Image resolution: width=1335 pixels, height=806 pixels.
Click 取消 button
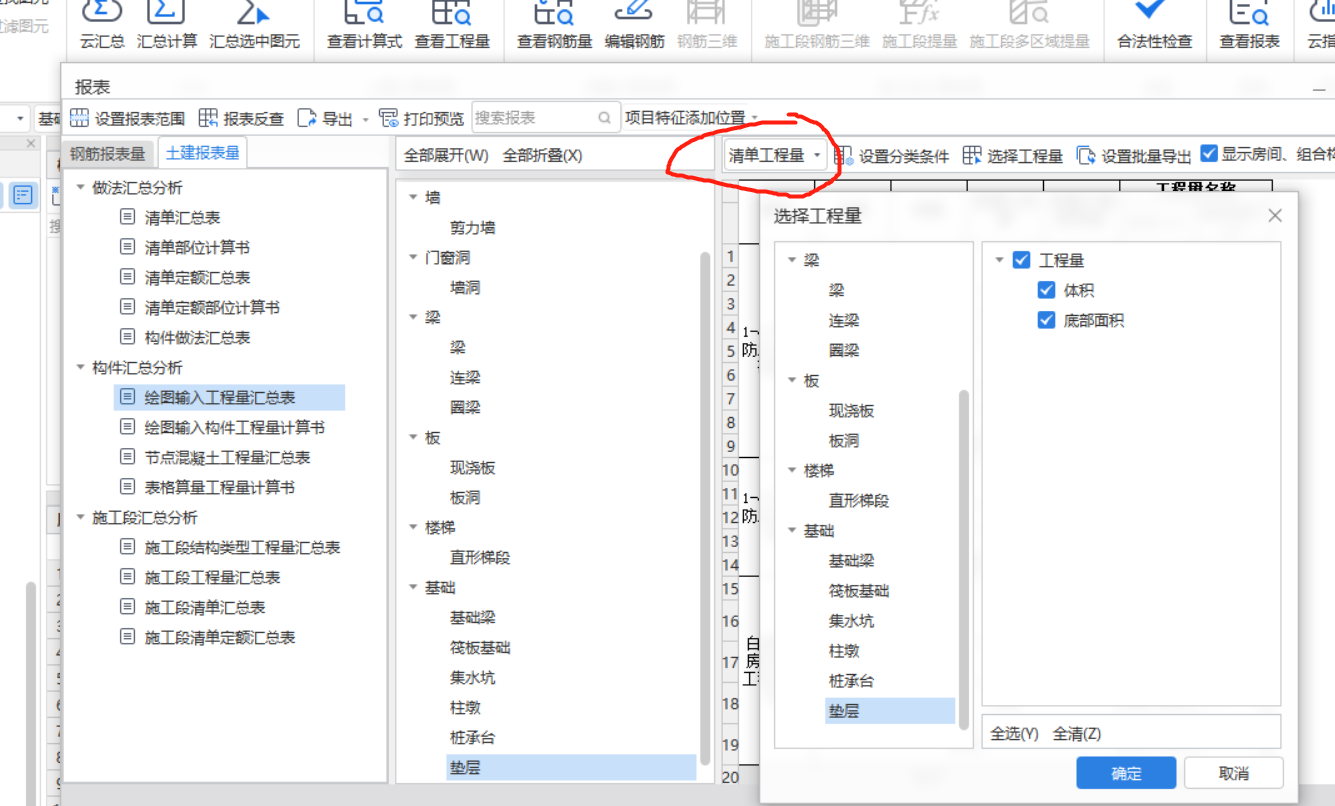coord(1234,773)
